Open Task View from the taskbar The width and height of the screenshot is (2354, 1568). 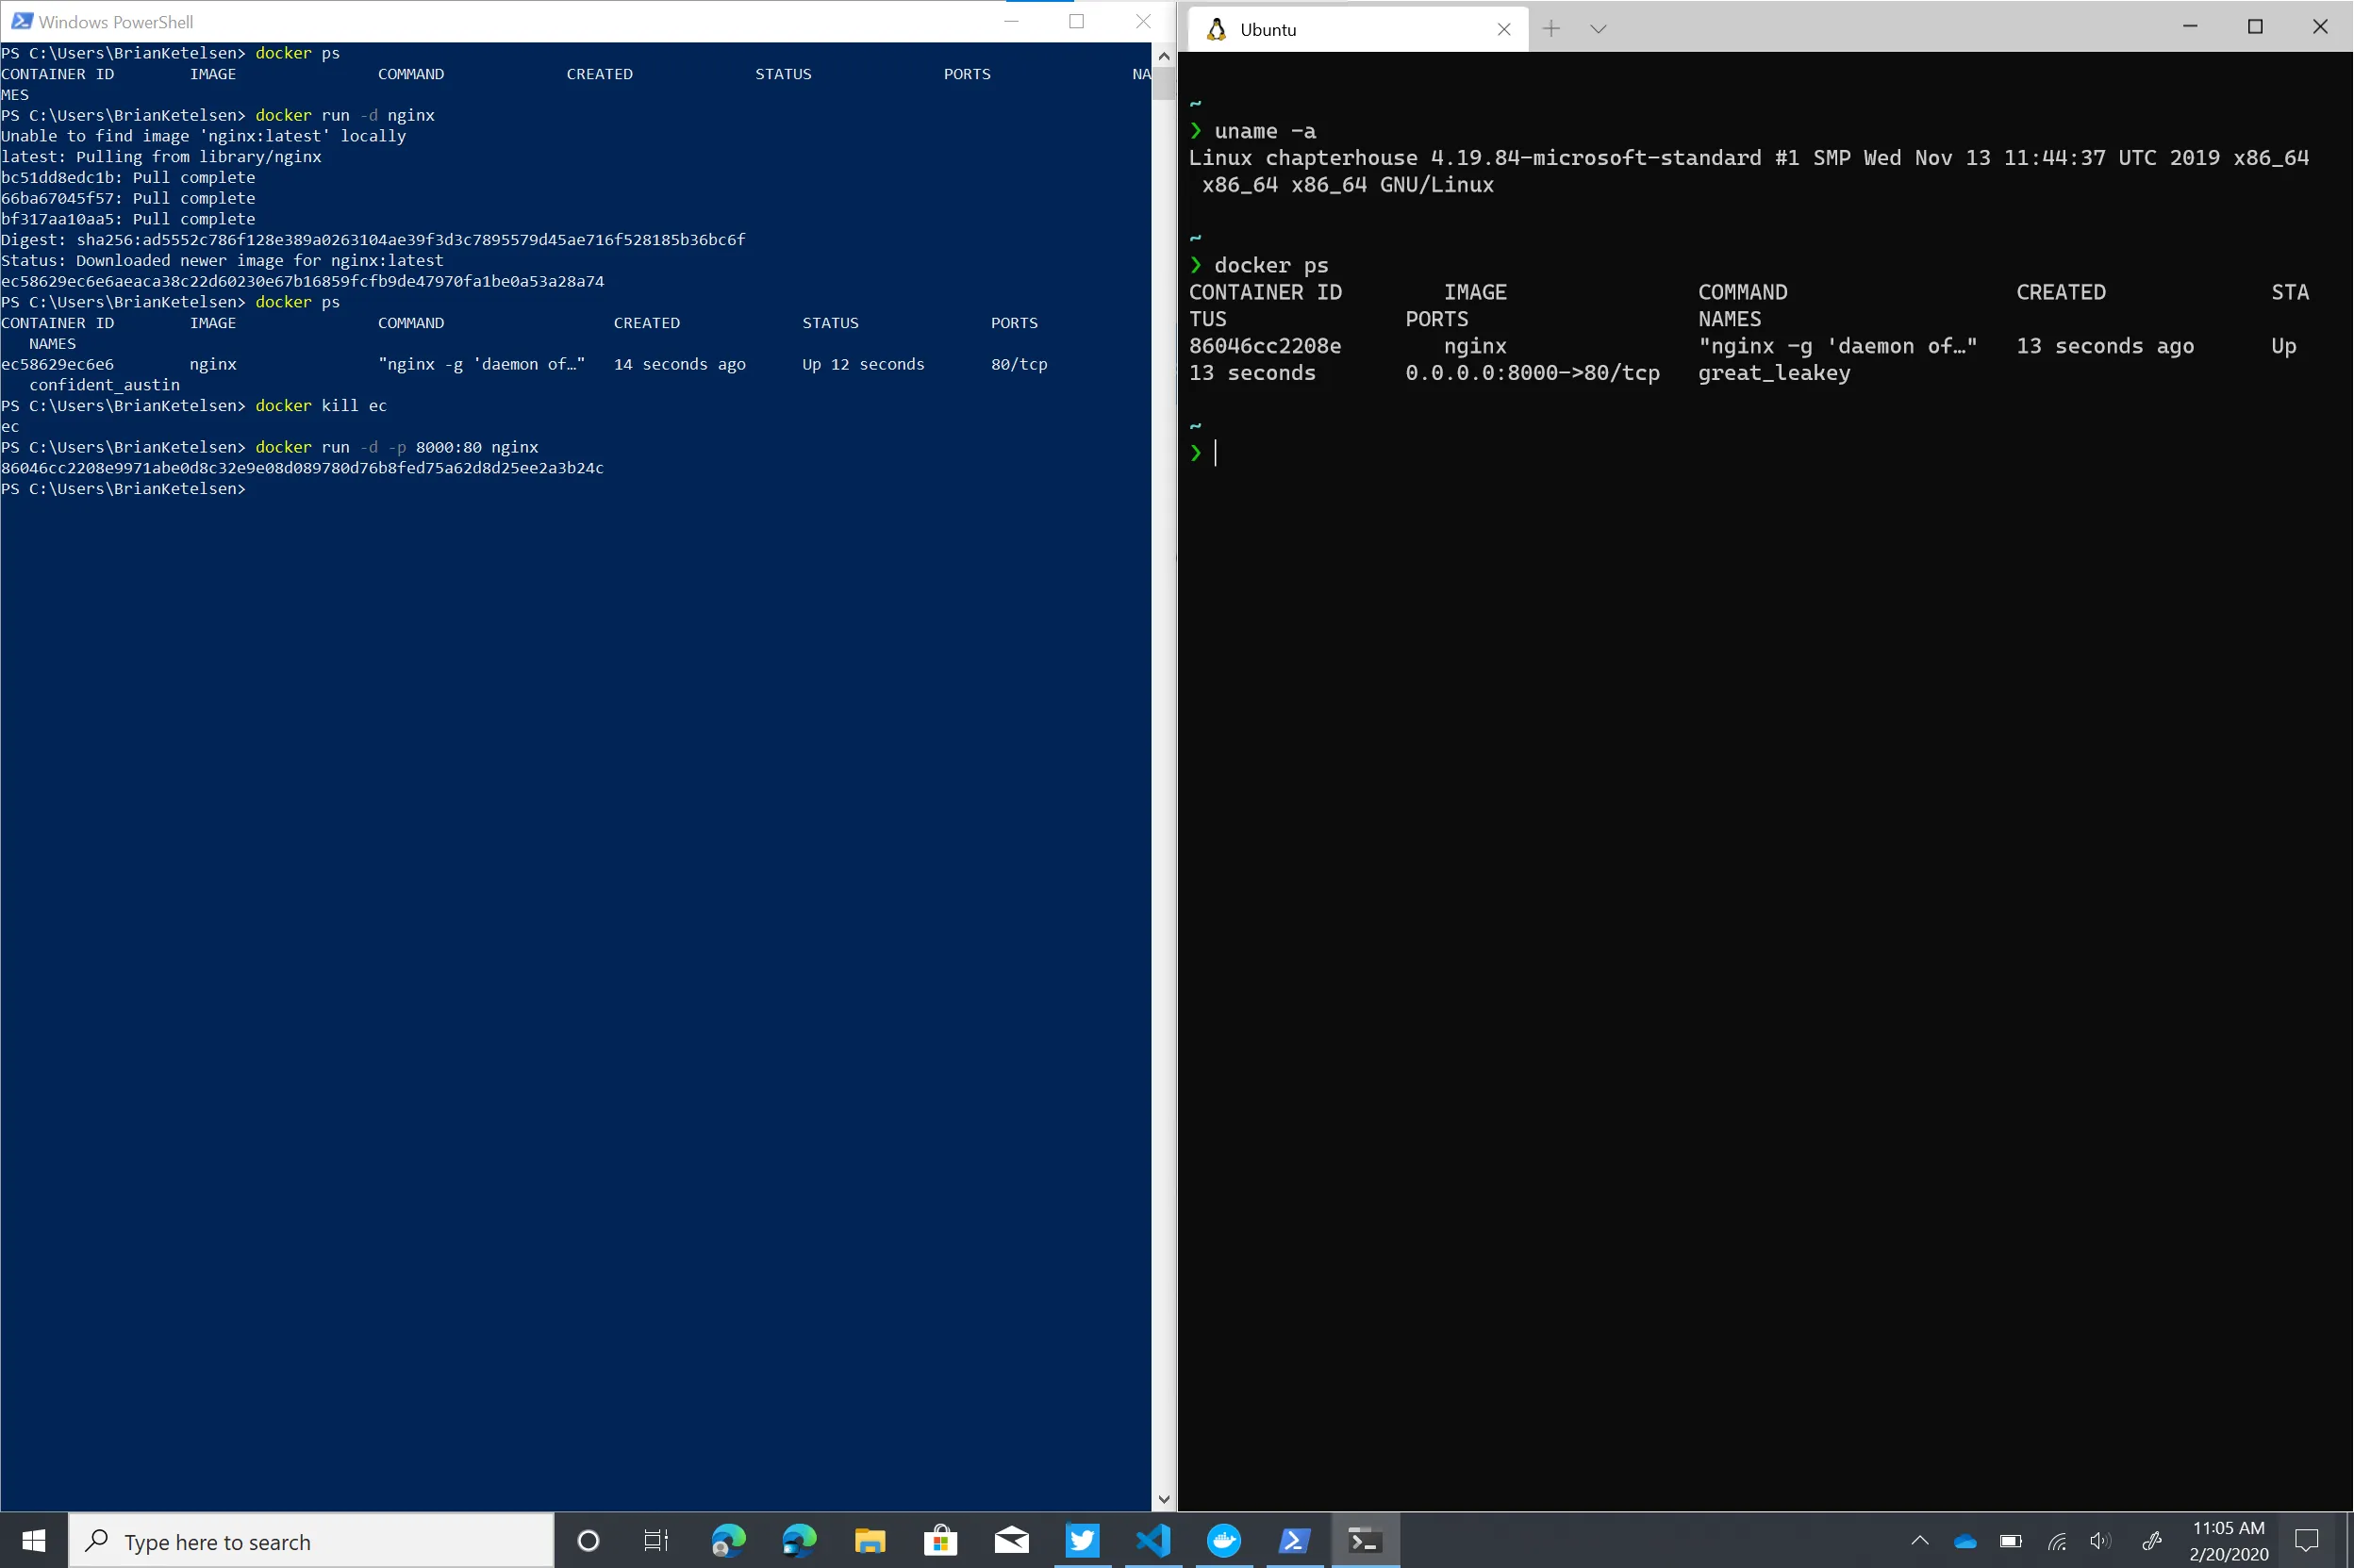(656, 1541)
